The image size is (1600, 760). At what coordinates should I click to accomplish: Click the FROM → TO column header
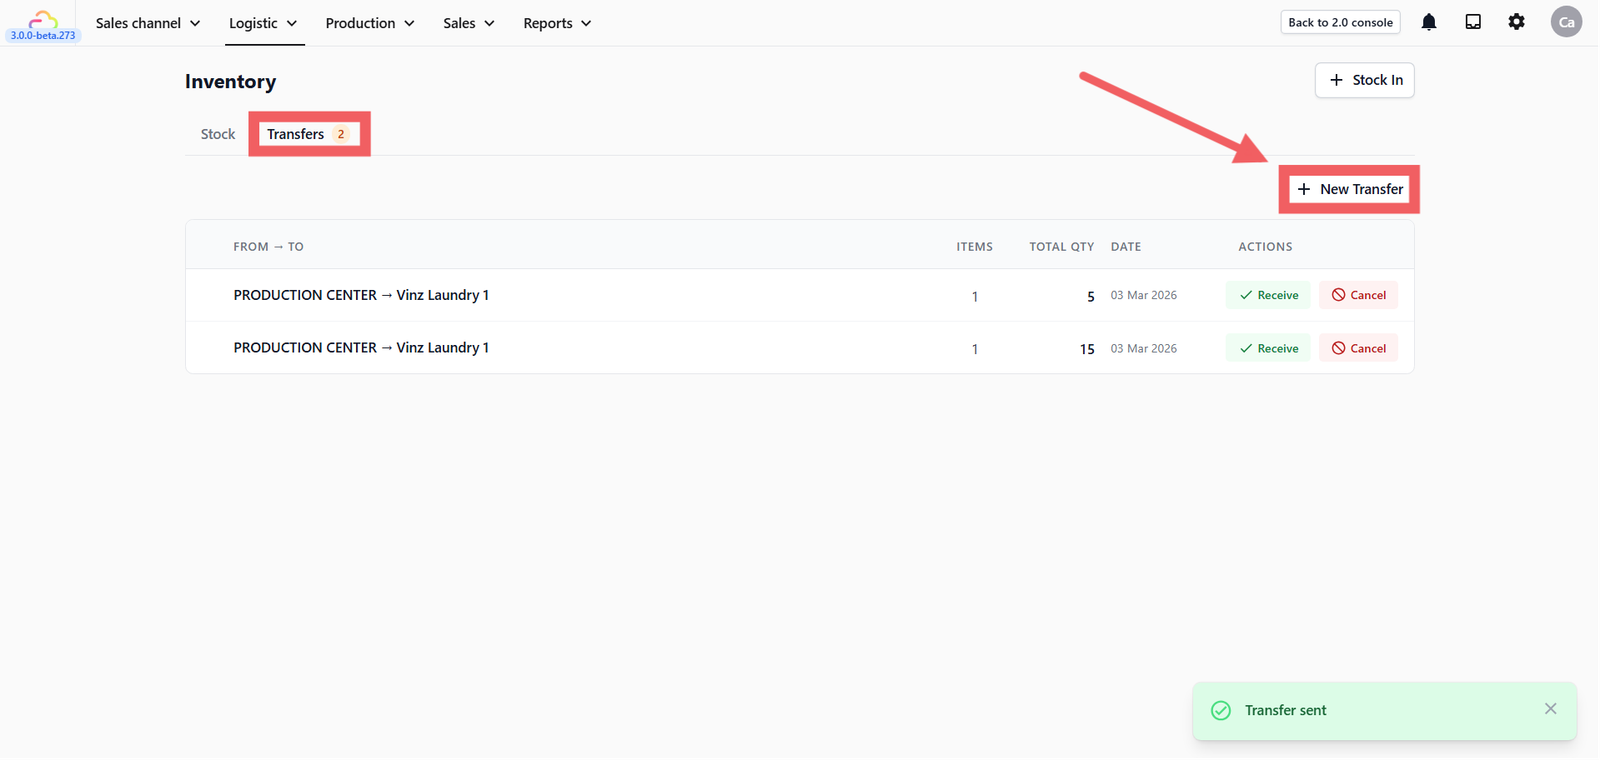click(x=268, y=246)
